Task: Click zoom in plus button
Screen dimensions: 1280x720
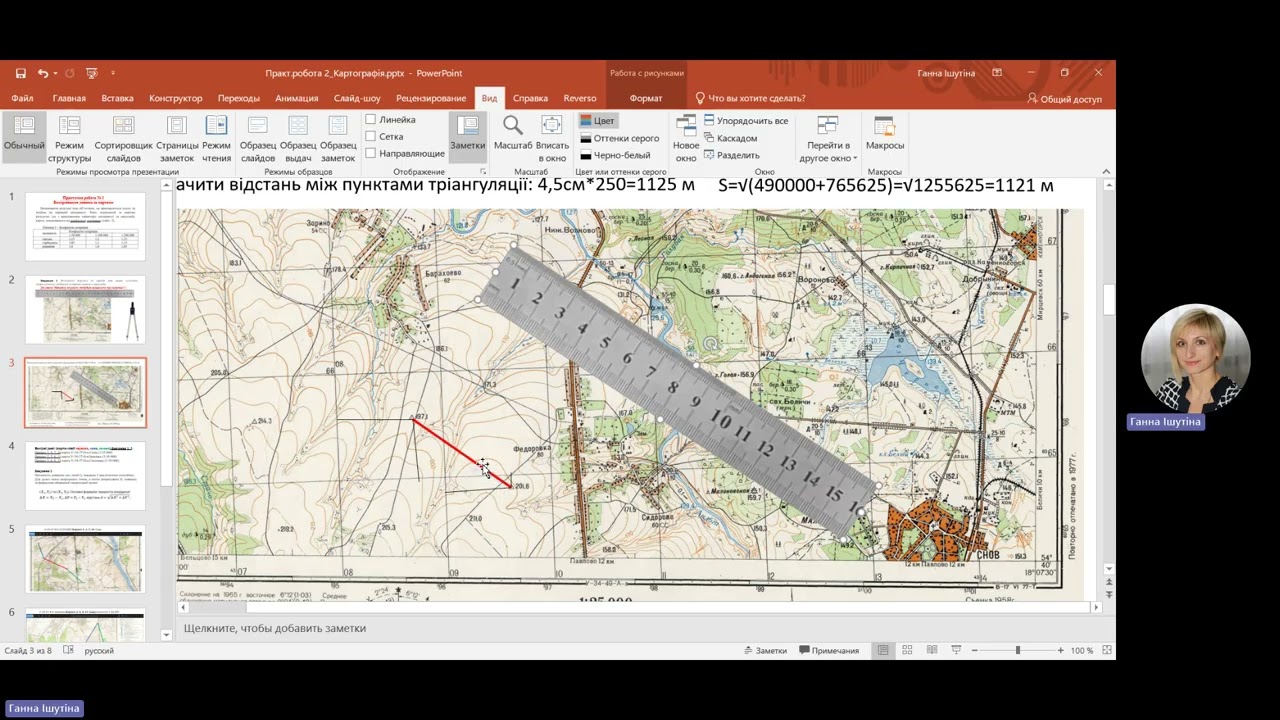Action: (1061, 650)
